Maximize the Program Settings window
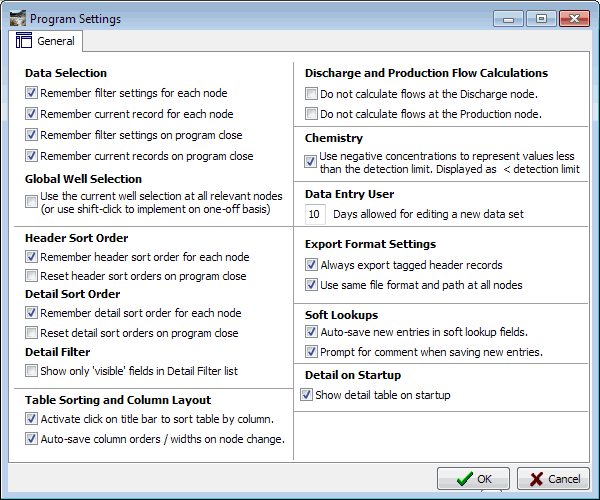Viewport: 600px width, 500px height. coord(541,18)
